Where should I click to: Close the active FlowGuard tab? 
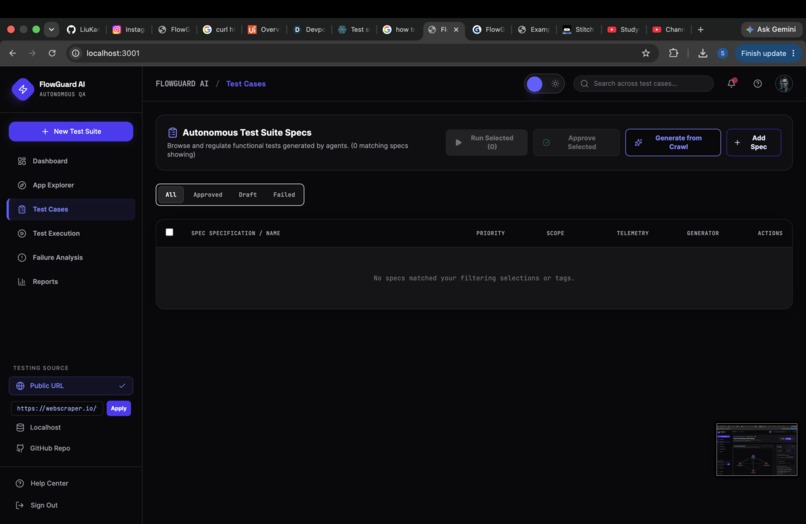[456, 29]
